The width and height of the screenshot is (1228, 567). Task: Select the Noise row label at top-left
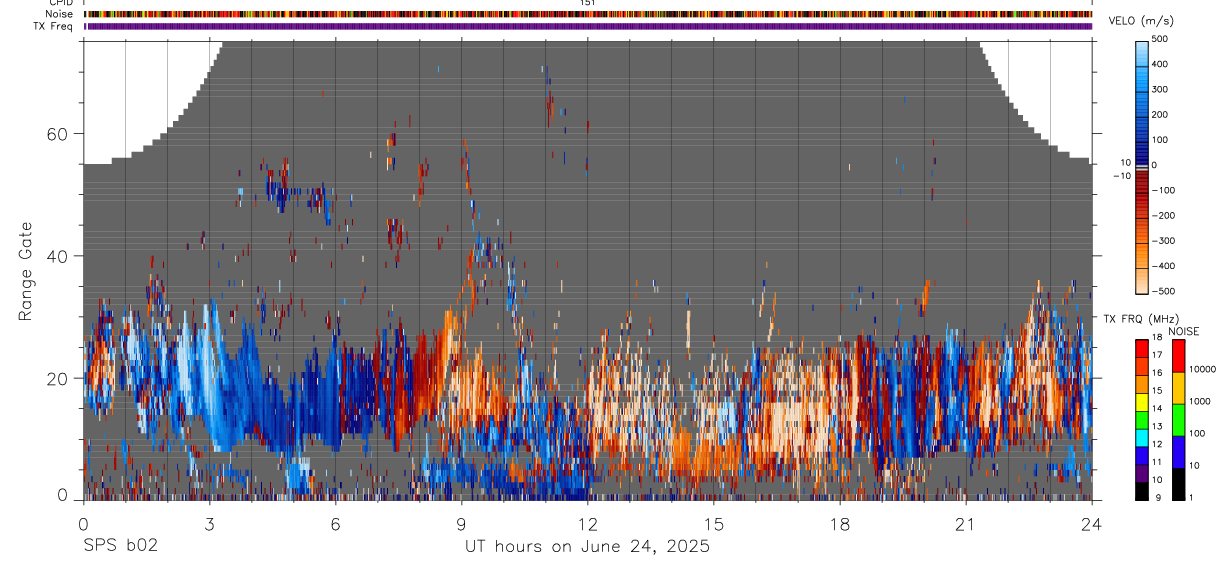click(x=59, y=14)
